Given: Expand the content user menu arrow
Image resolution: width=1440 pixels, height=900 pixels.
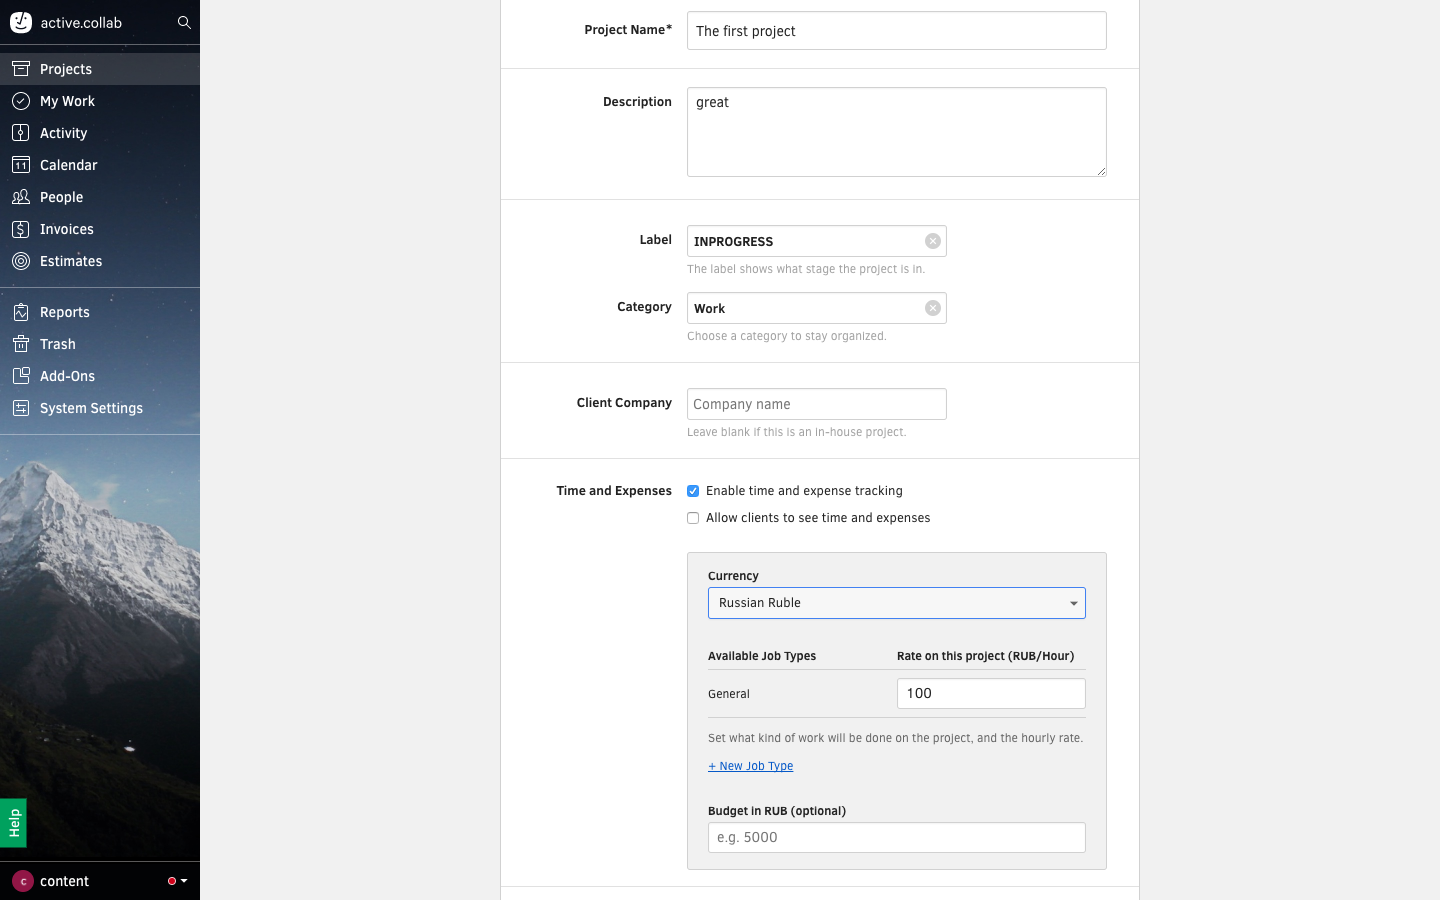Looking at the screenshot, I should (x=184, y=881).
